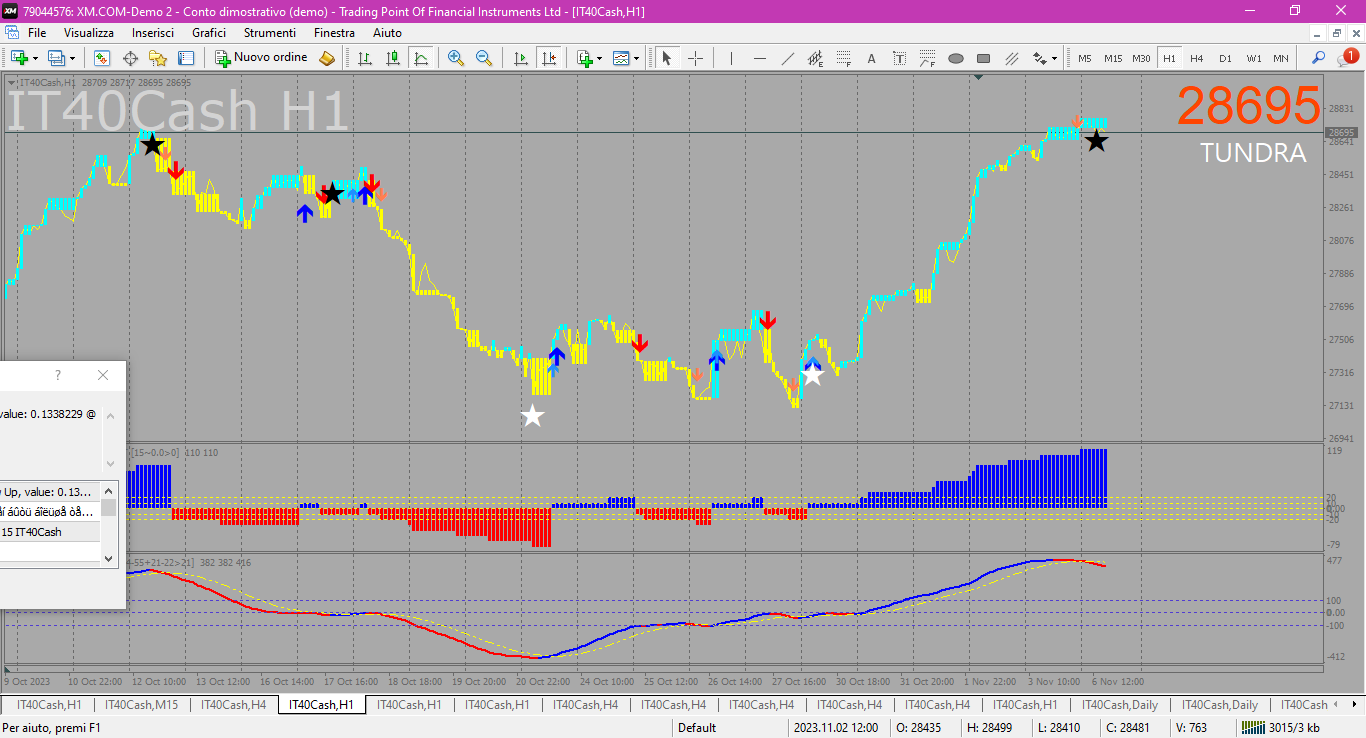Select the cursor arrow tool
The width and height of the screenshot is (1366, 738).
point(667,58)
